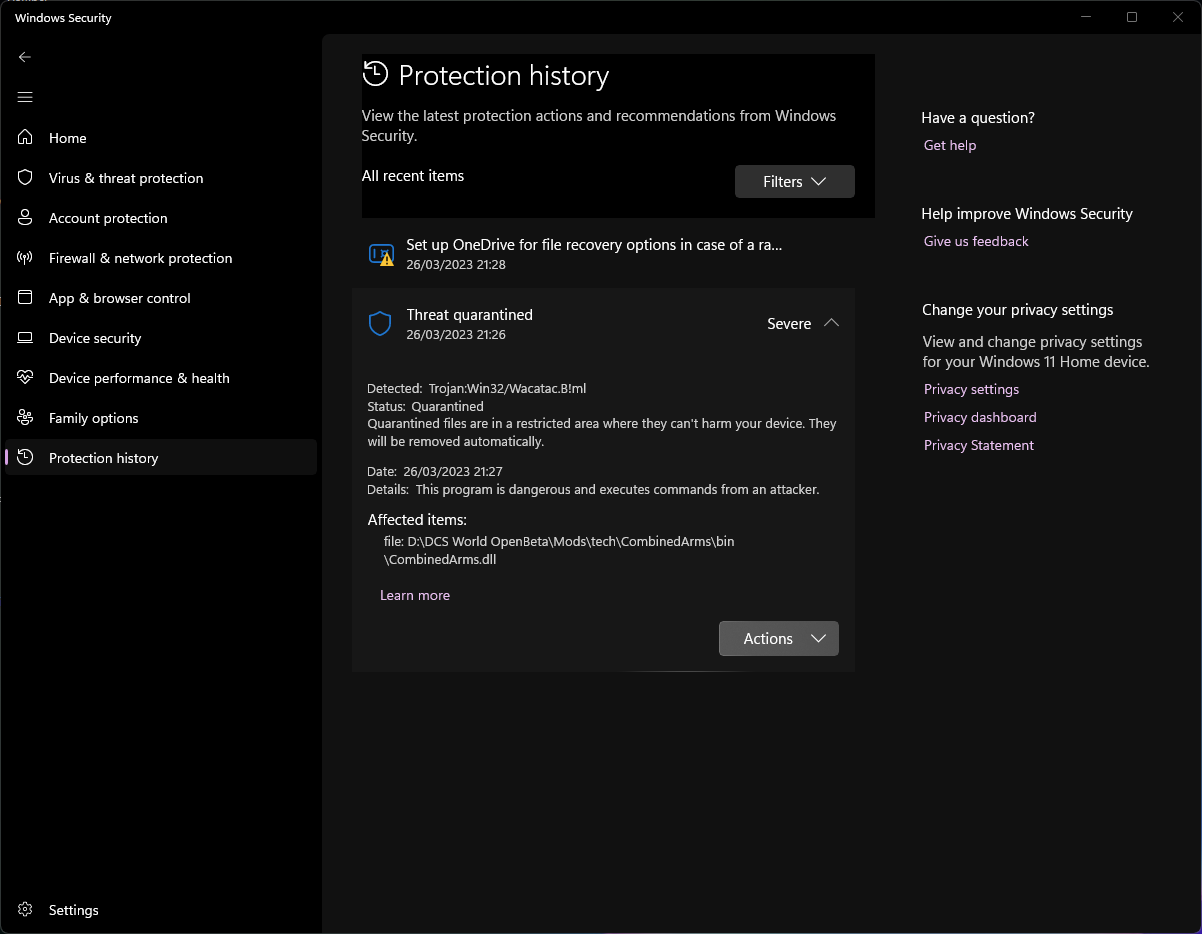
Task: Click the Settings gear icon
Action: (26, 910)
